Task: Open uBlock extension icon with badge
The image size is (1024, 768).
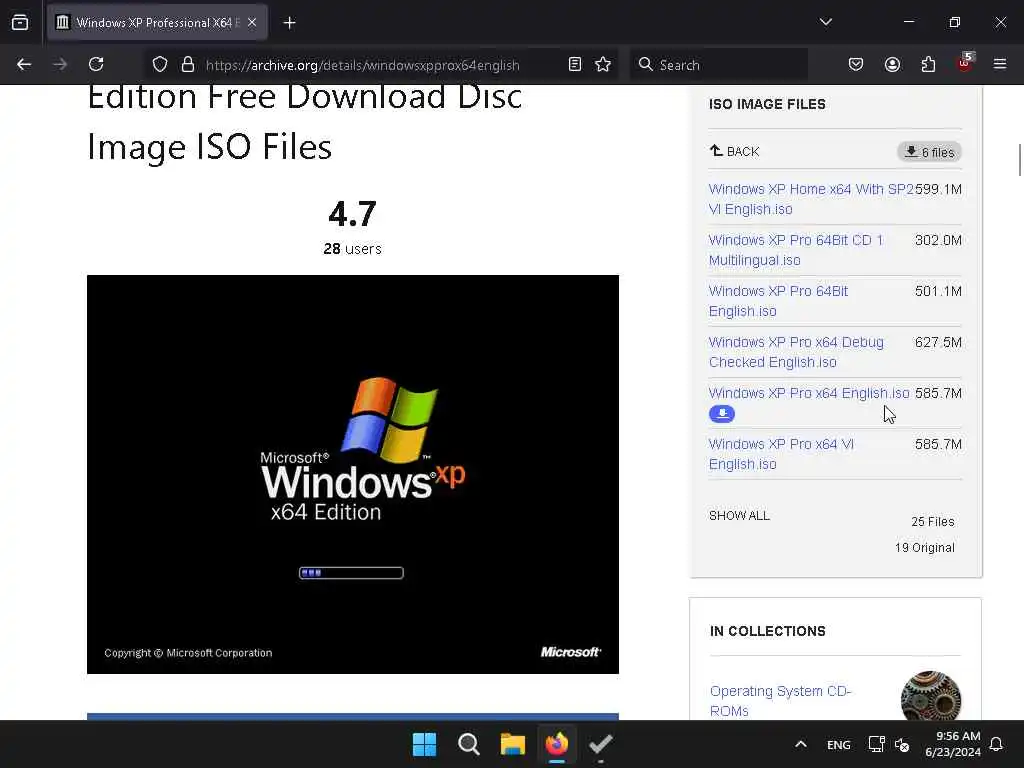Action: pyautogui.click(x=965, y=63)
